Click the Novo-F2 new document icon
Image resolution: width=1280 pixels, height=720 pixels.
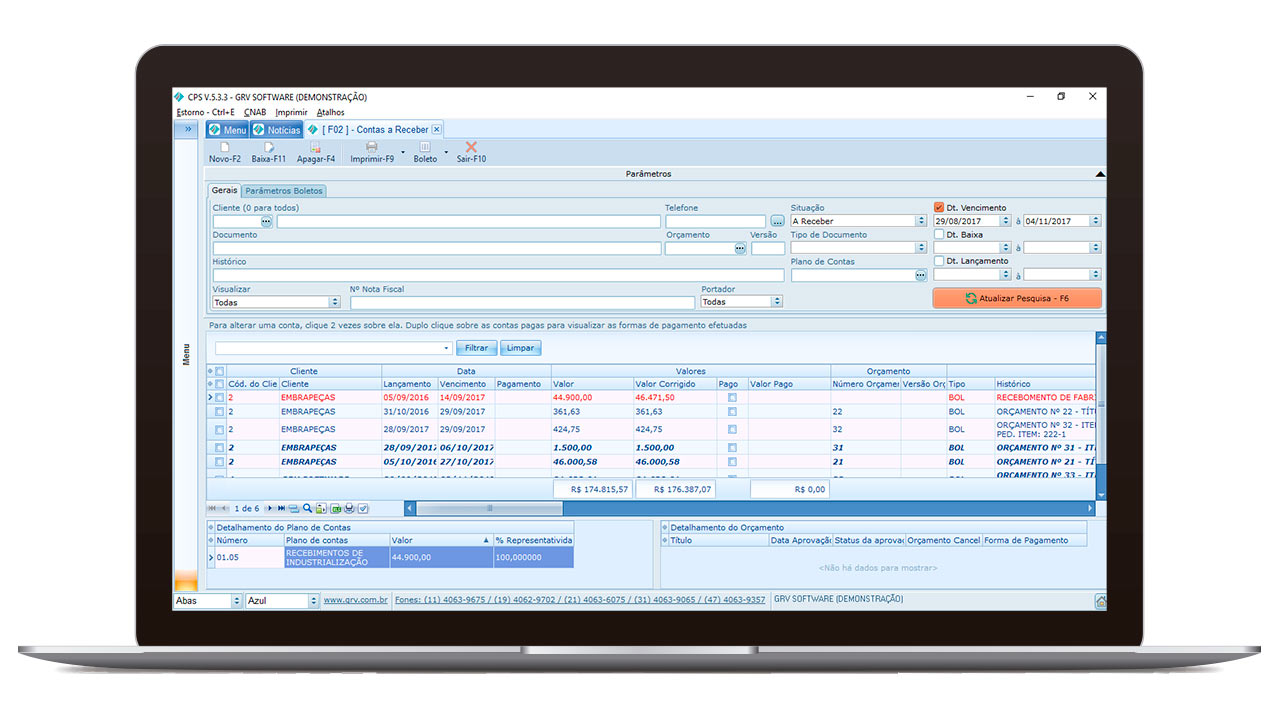[x=224, y=147]
